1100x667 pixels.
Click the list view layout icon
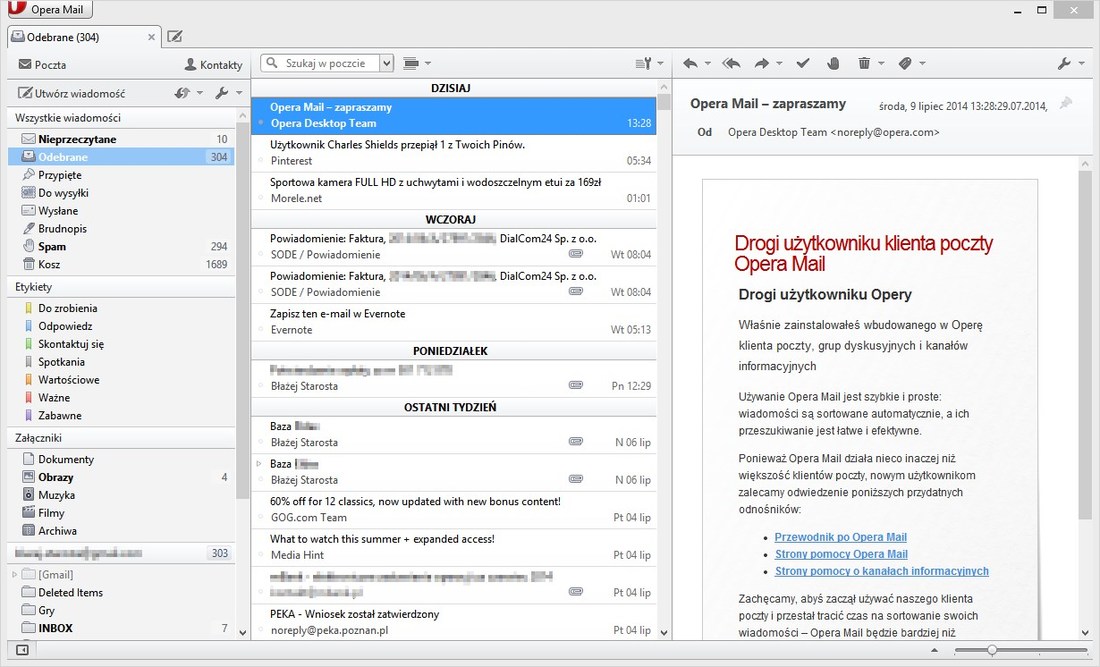(x=411, y=63)
